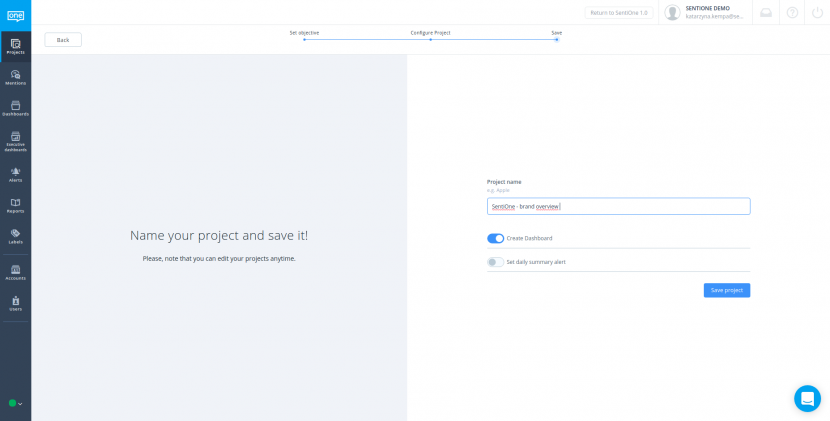Click the SentiOne logo
The height and width of the screenshot is (421, 830).
point(15,13)
